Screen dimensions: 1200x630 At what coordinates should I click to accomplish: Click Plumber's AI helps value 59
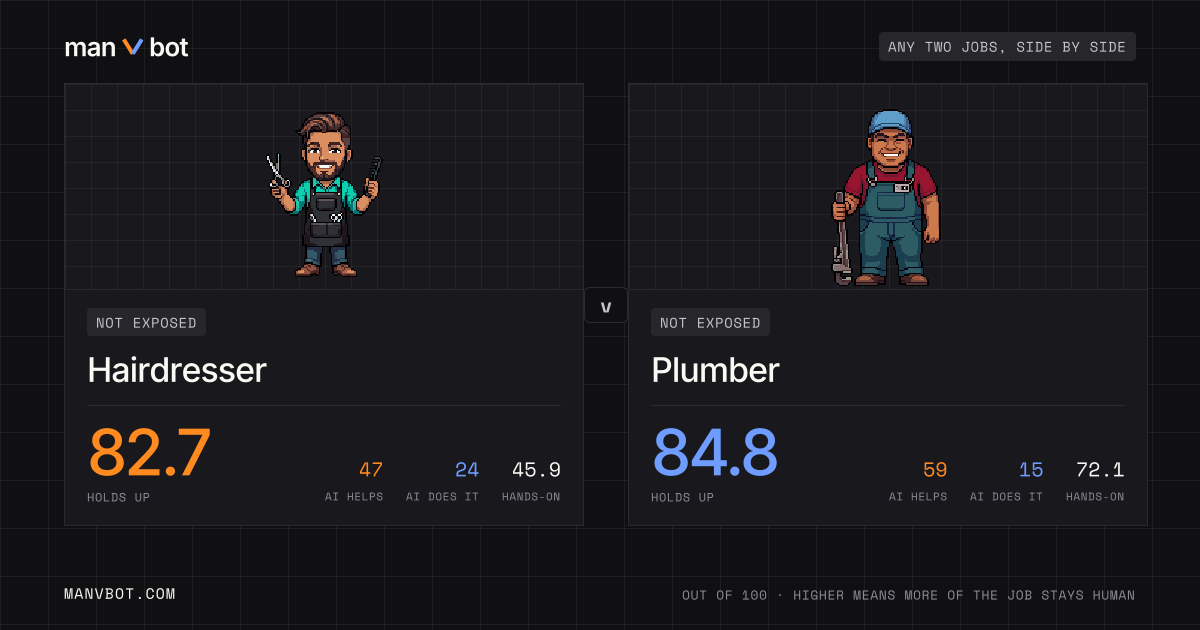pyautogui.click(x=935, y=470)
